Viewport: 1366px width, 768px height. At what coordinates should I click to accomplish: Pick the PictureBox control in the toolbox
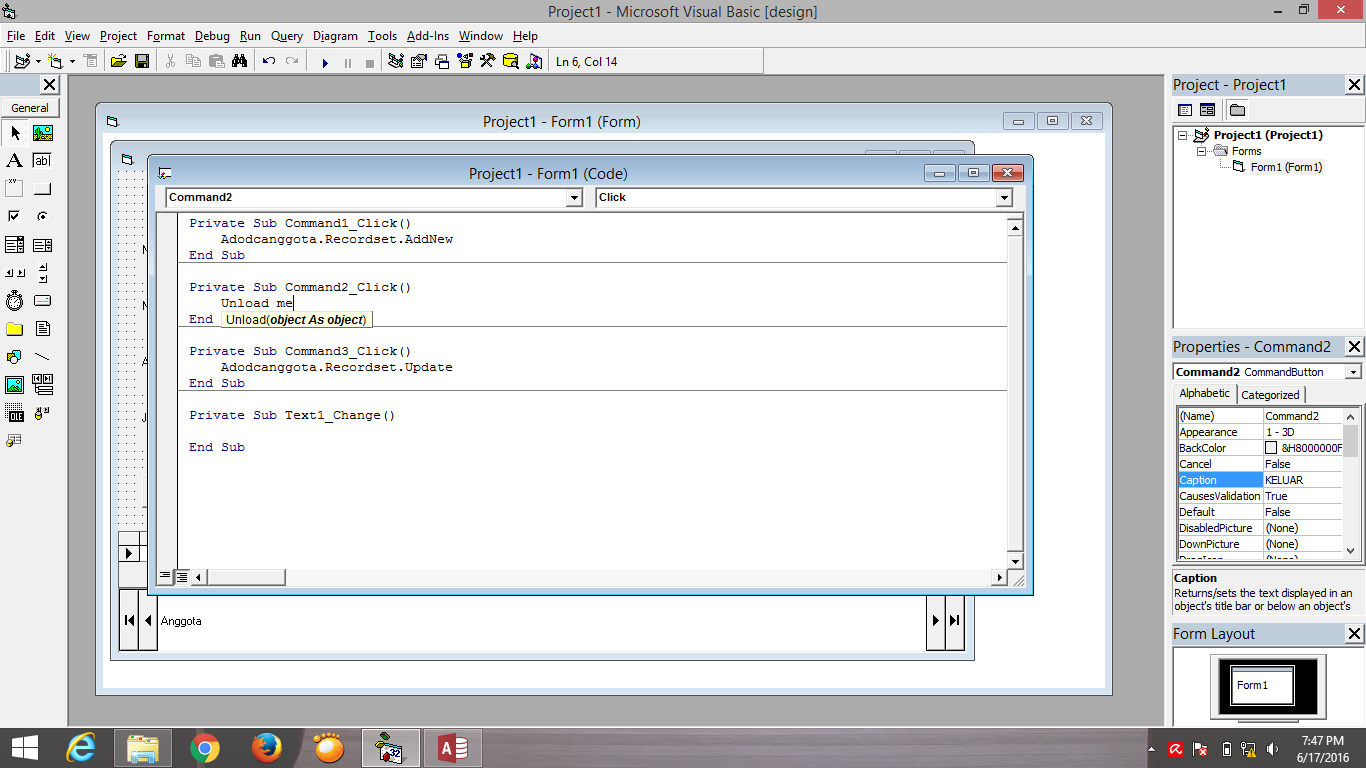pyautogui.click(x=43, y=132)
